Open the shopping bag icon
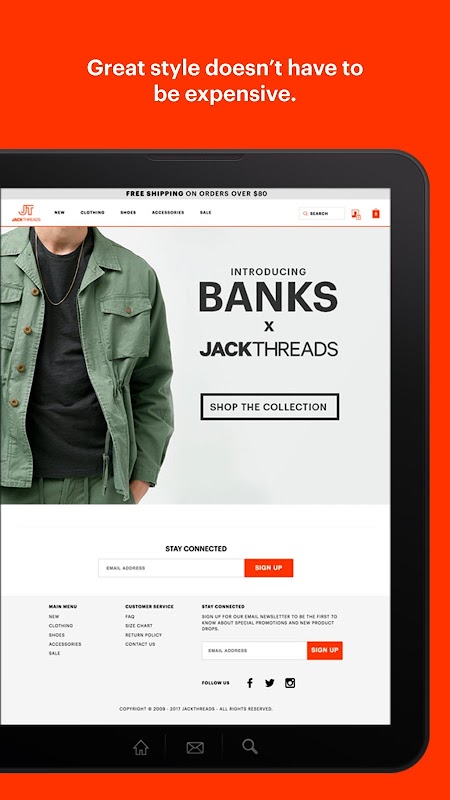Image resolution: width=450 pixels, height=800 pixels. pyautogui.click(x=376, y=213)
